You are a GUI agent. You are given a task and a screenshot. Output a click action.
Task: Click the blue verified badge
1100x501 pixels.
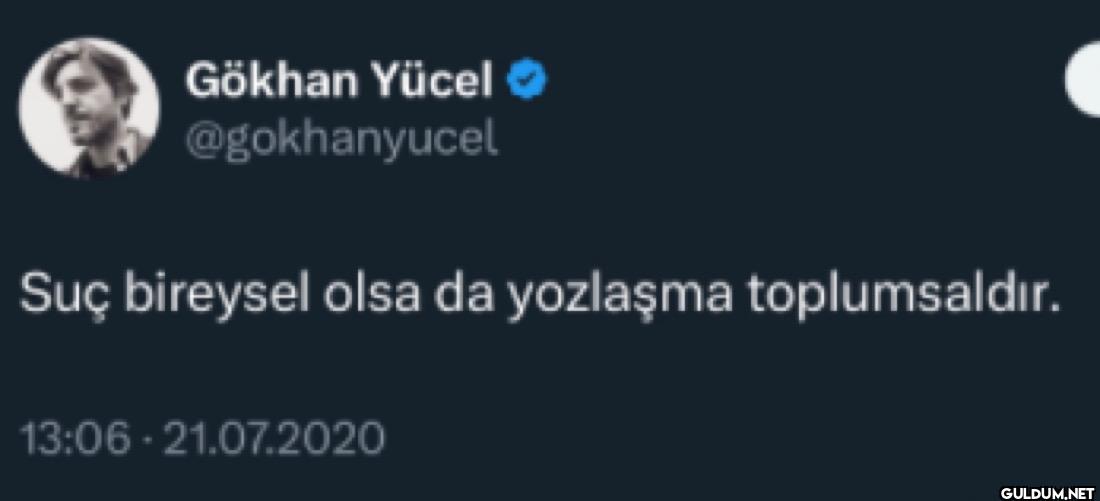point(526,81)
